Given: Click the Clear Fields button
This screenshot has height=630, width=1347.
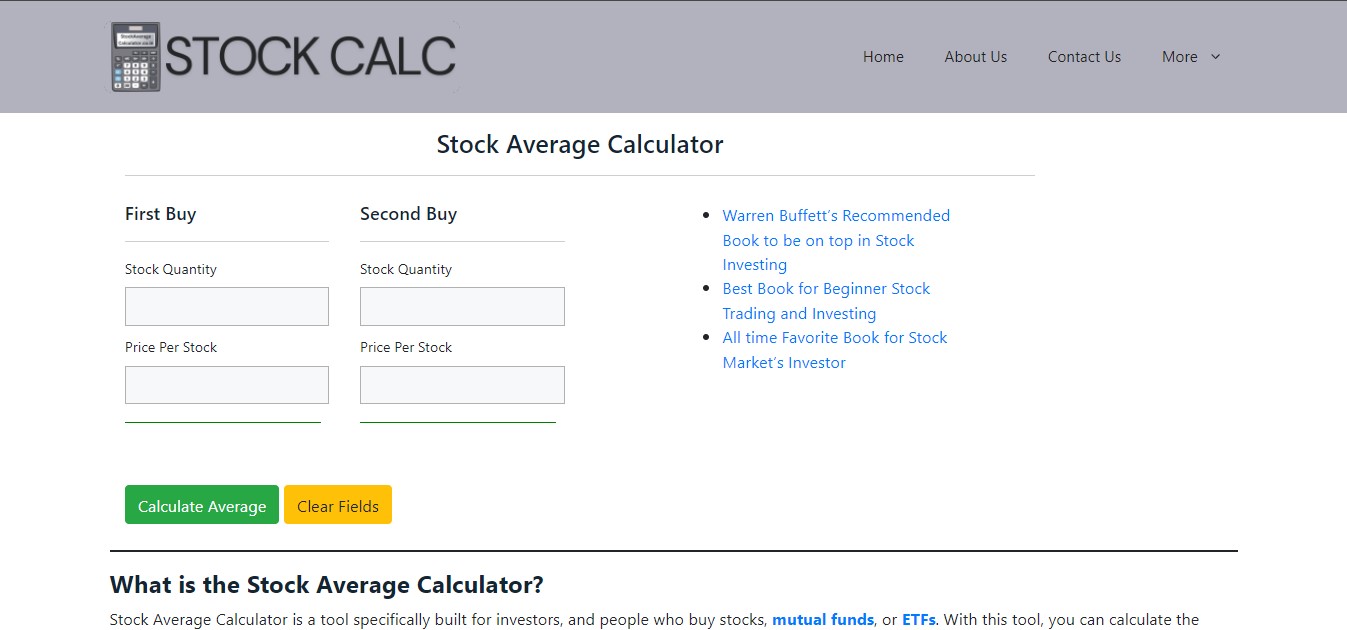Looking at the screenshot, I should [x=338, y=505].
